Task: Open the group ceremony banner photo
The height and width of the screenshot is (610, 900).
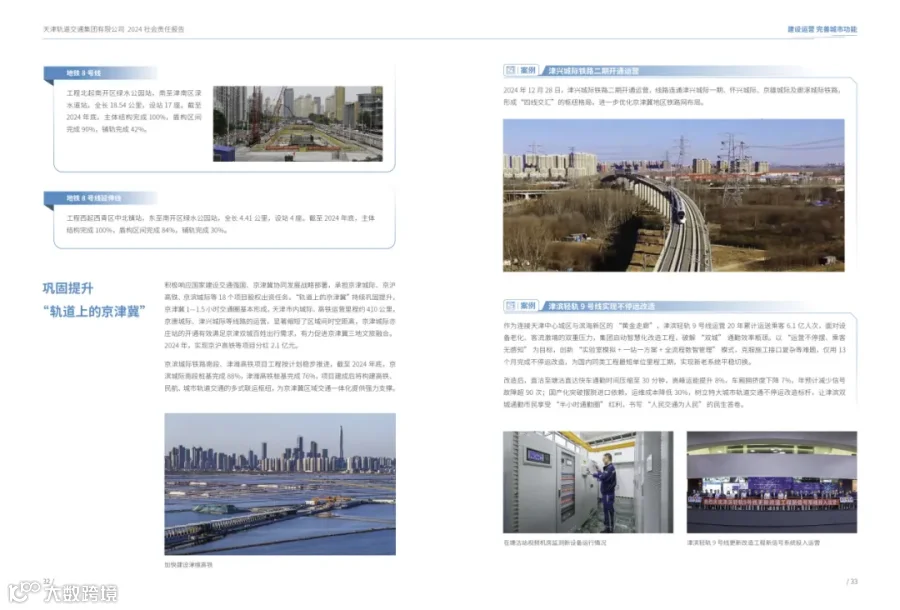Action: 771,482
